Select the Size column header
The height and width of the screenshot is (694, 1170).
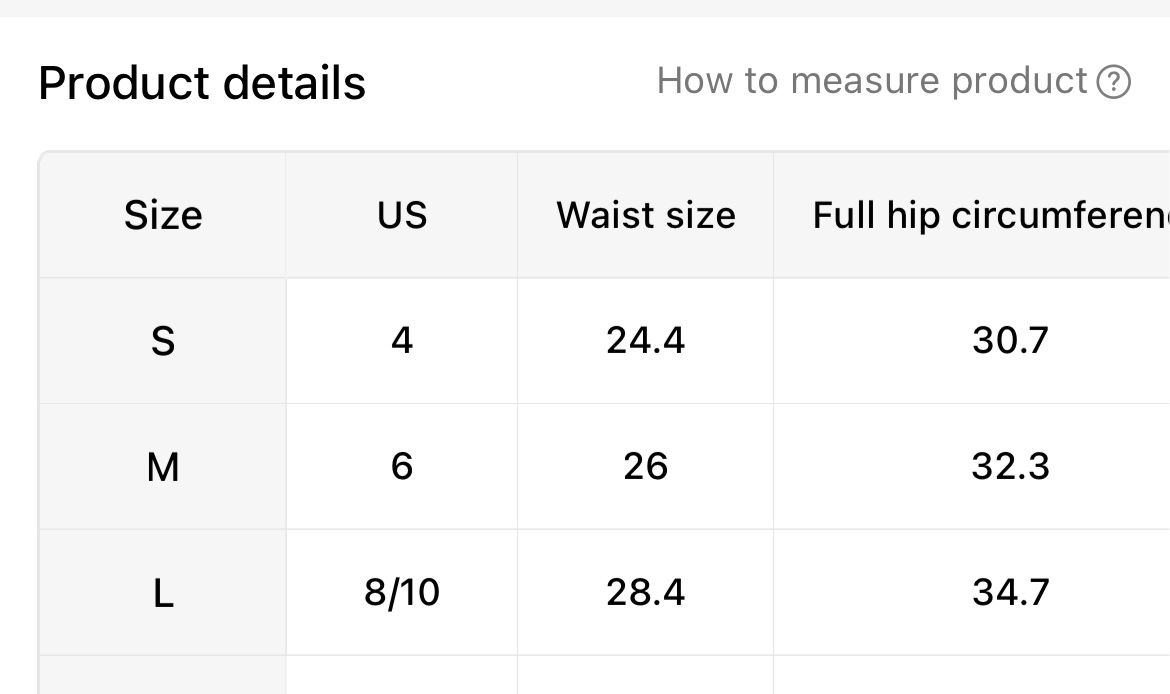(163, 216)
